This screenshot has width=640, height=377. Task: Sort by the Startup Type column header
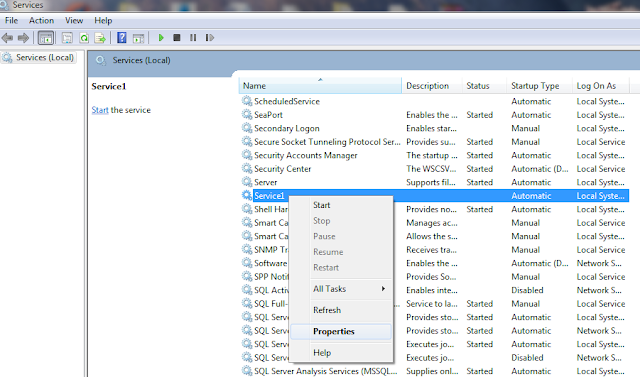(539, 86)
